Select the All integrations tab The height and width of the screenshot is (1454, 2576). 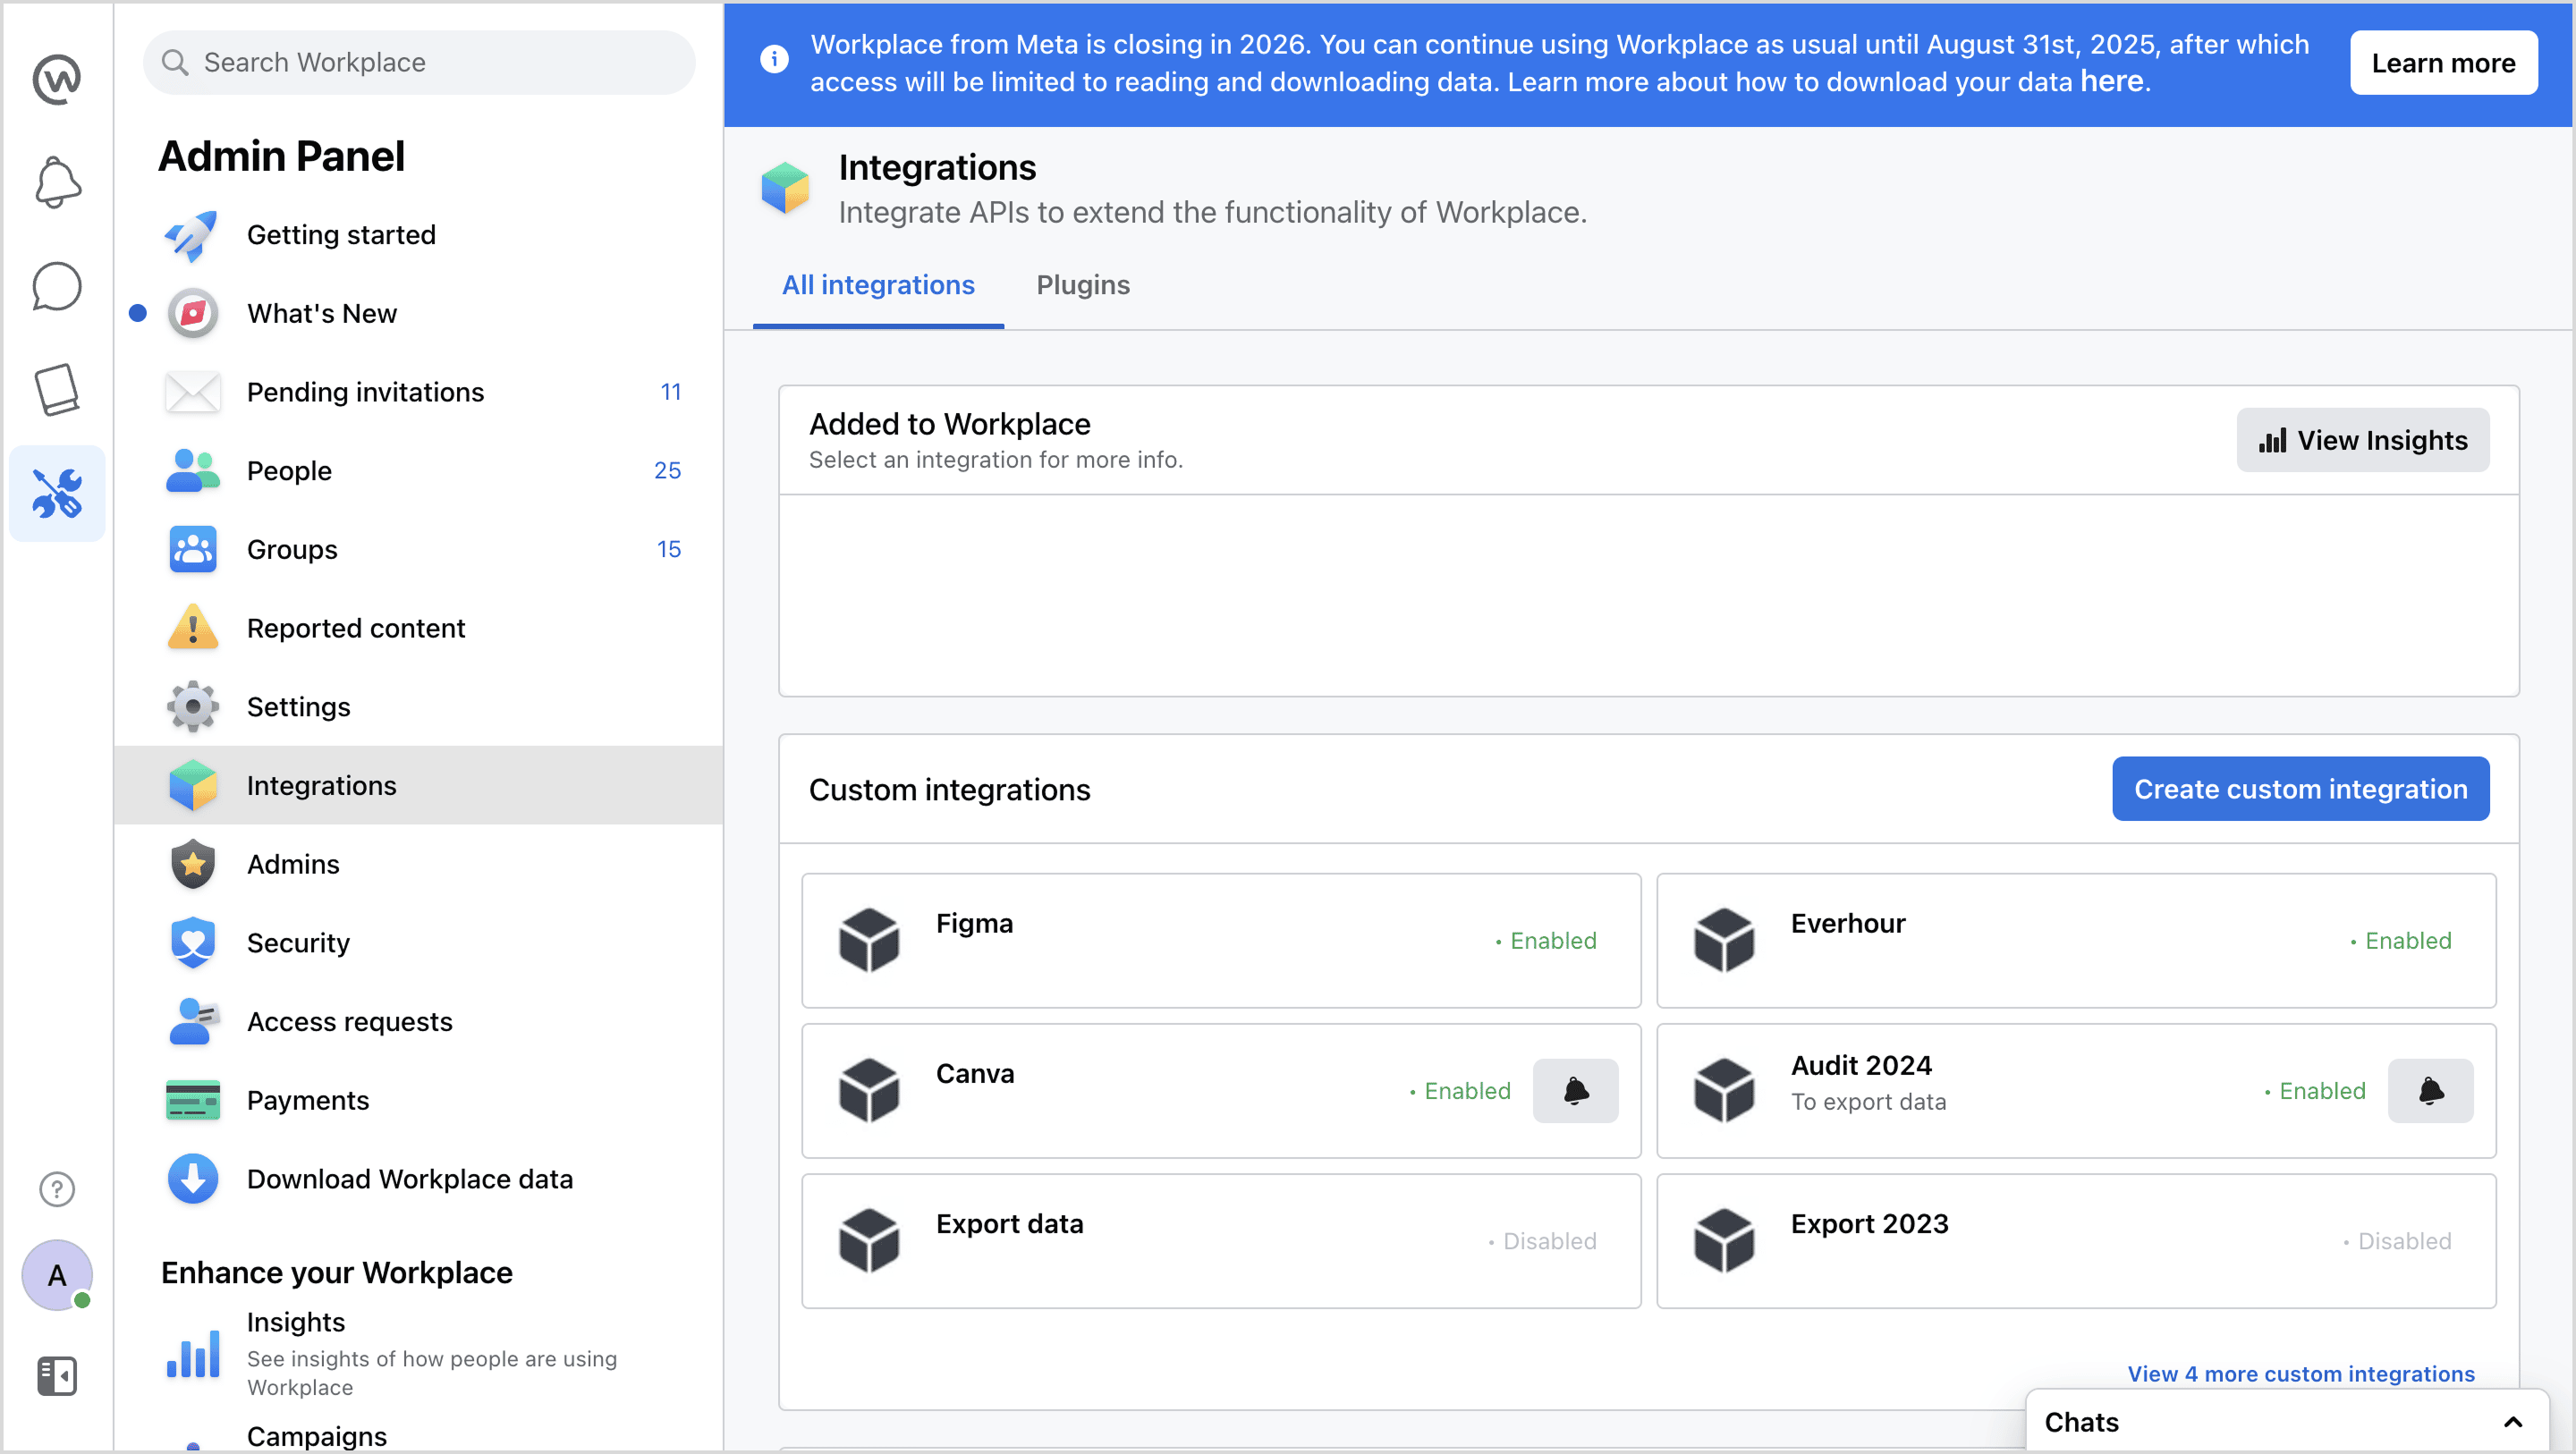coord(877,285)
